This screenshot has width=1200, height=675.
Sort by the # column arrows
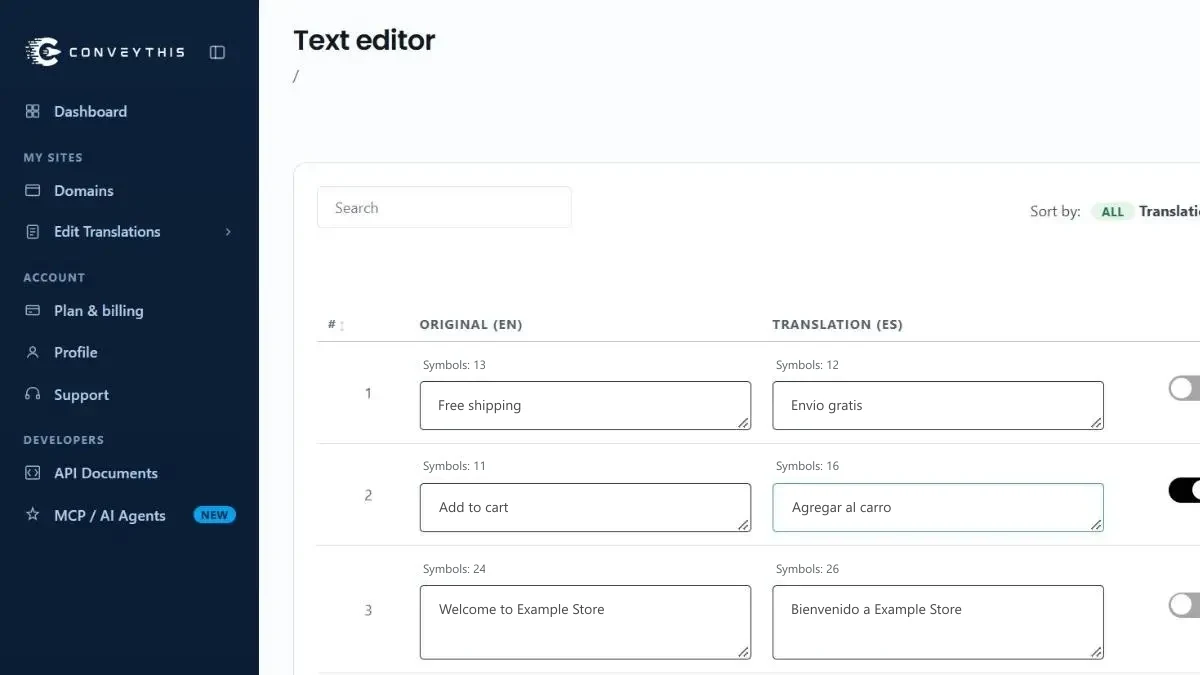[342, 325]
